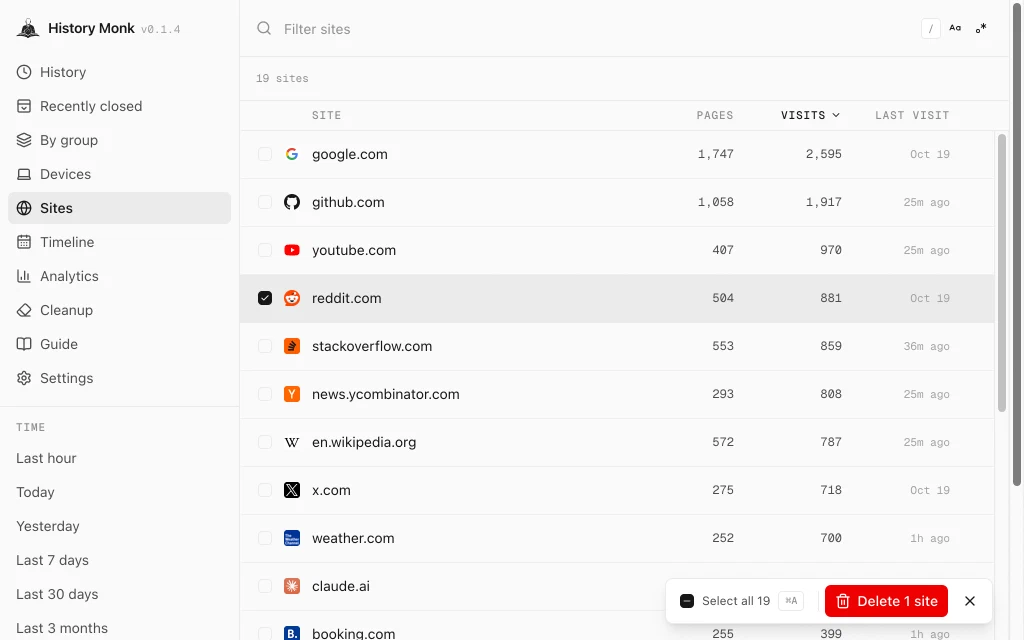Screen dimensions: 1024x640
Task: Filter time to Last 7 days
Action: click(52, 560)
